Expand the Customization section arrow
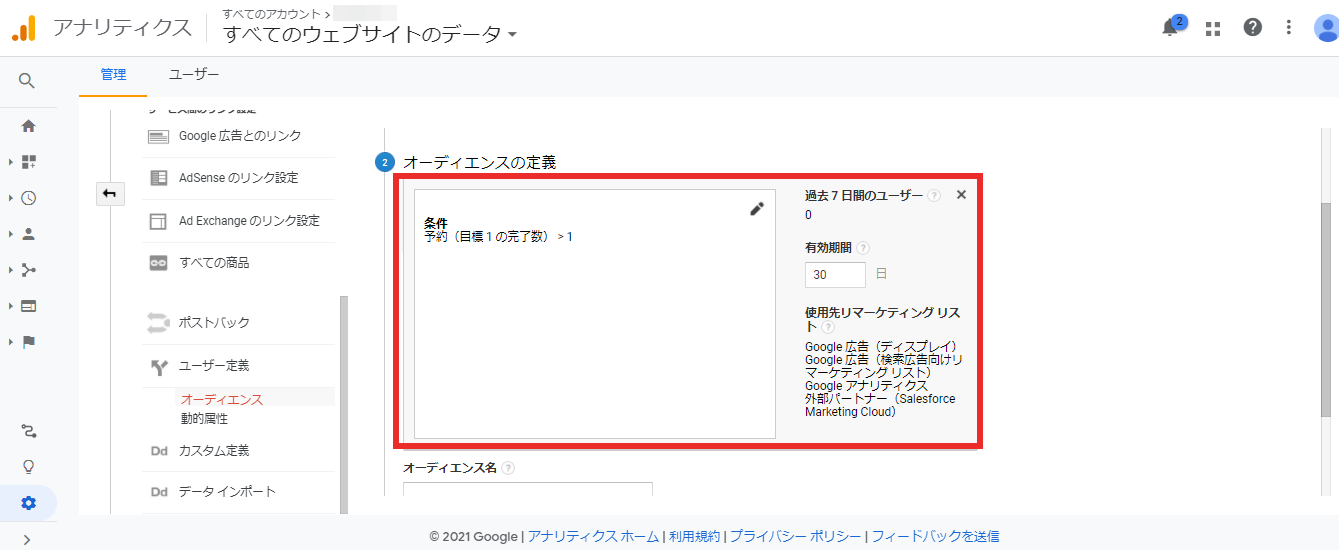This screenshot has width=1339, height=550. tap(11, 162)
